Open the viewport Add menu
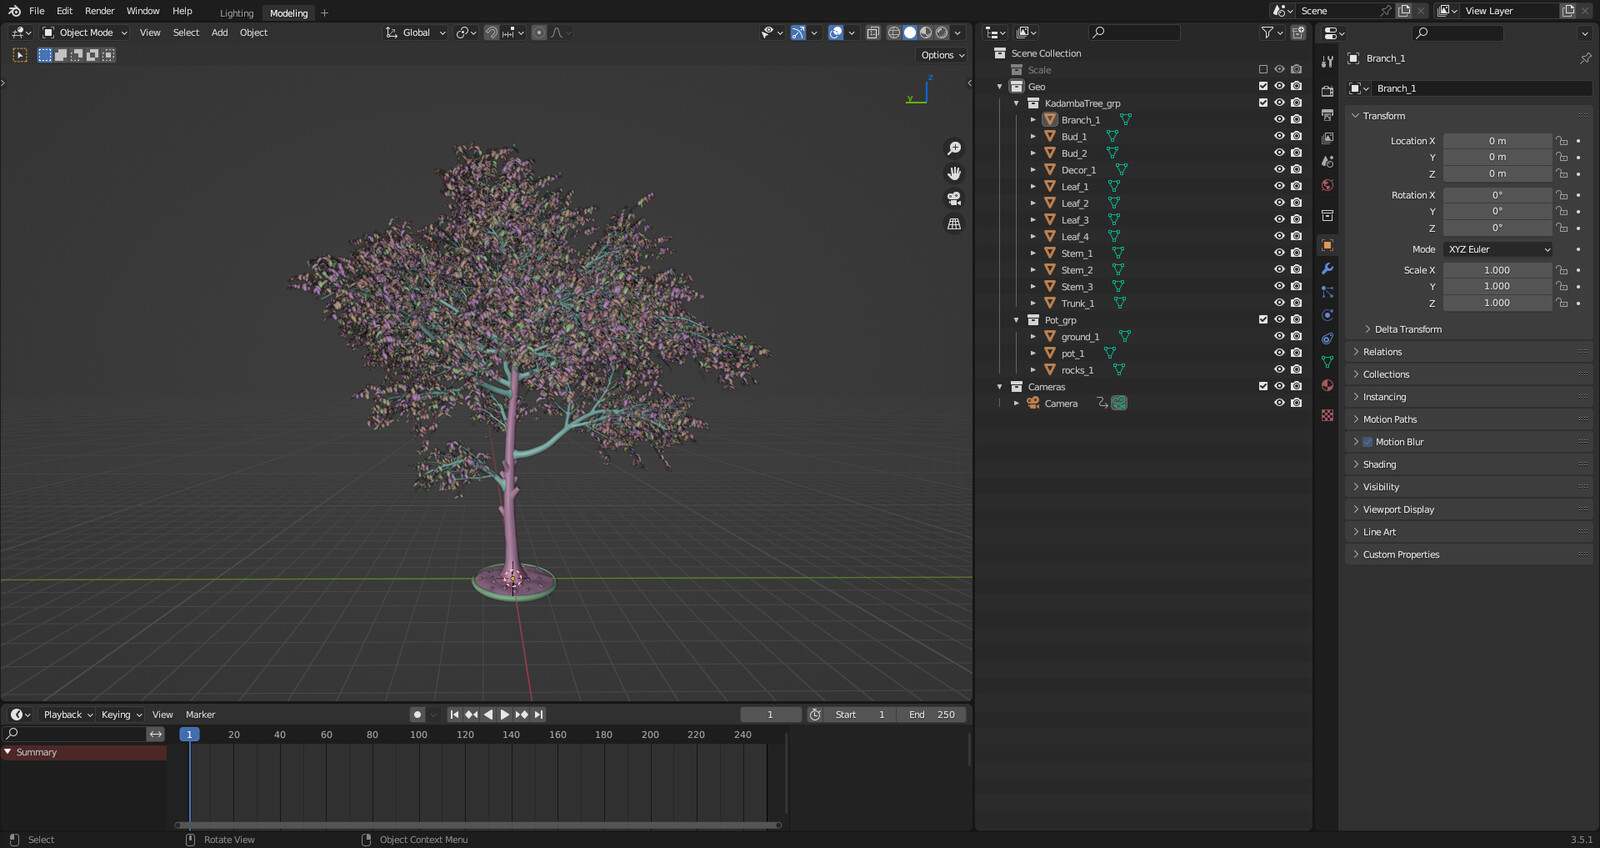 tap(219, 33)
